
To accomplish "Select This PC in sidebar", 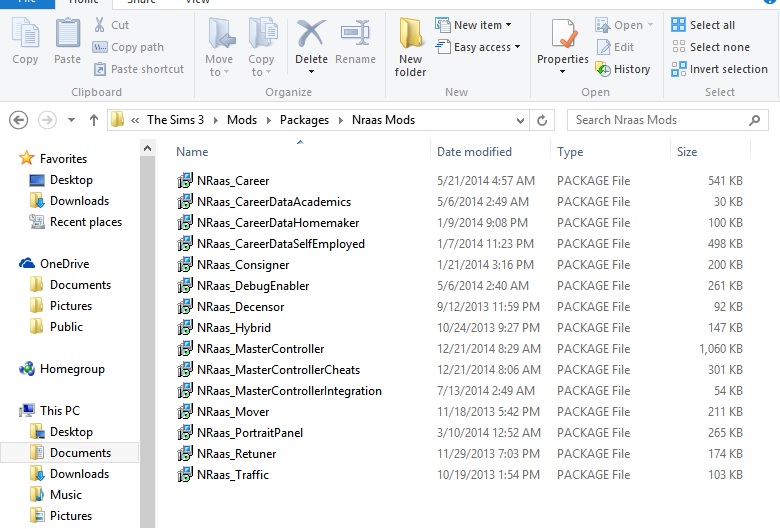I will click(x=60, y=411).
